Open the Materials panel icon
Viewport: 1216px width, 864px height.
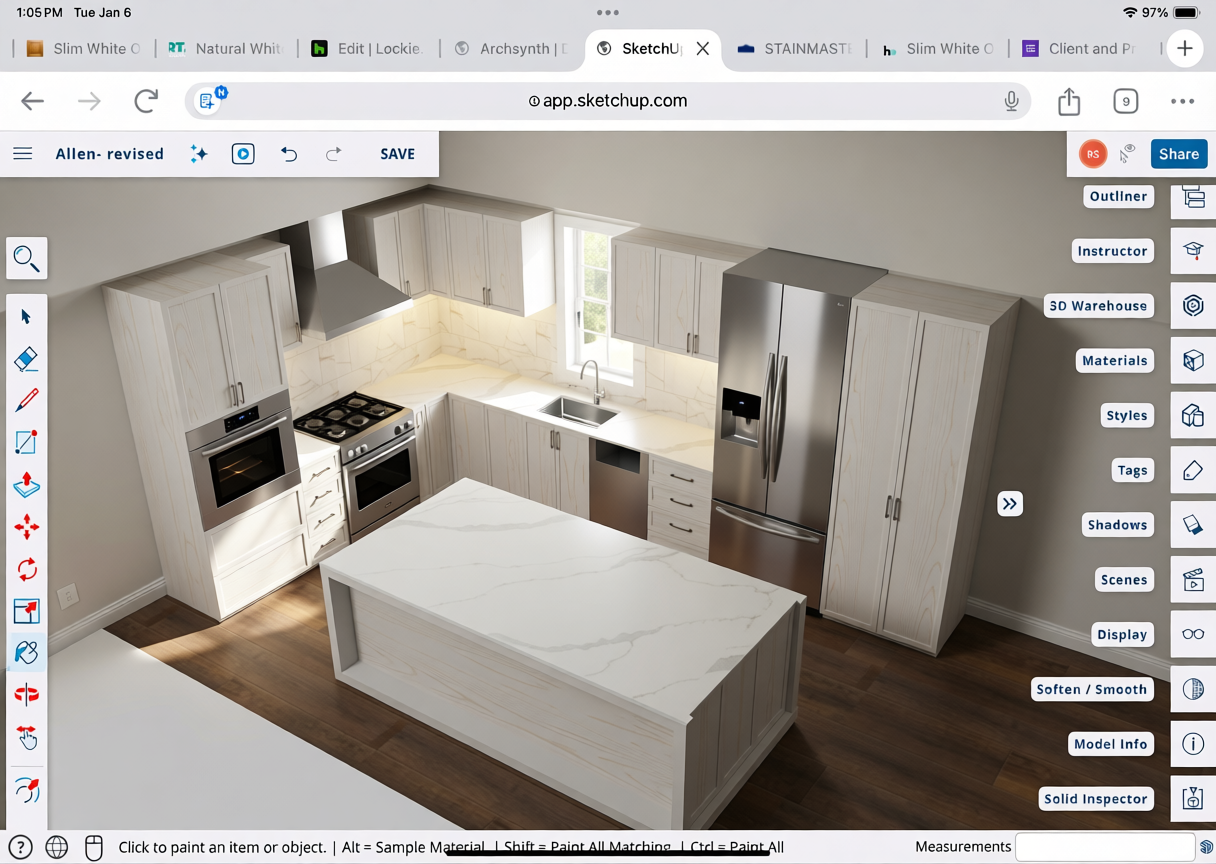pyautogui.click(x=1193, y=361)
